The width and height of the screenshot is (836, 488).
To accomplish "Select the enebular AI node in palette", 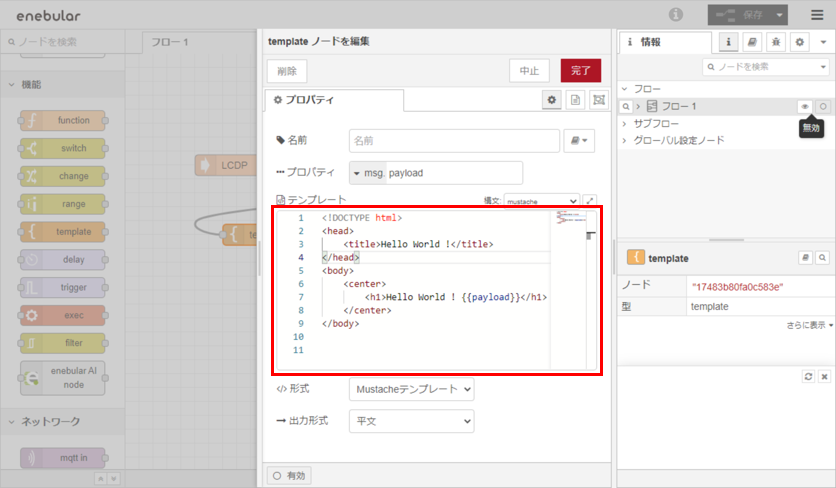I will tap(63, 378).
